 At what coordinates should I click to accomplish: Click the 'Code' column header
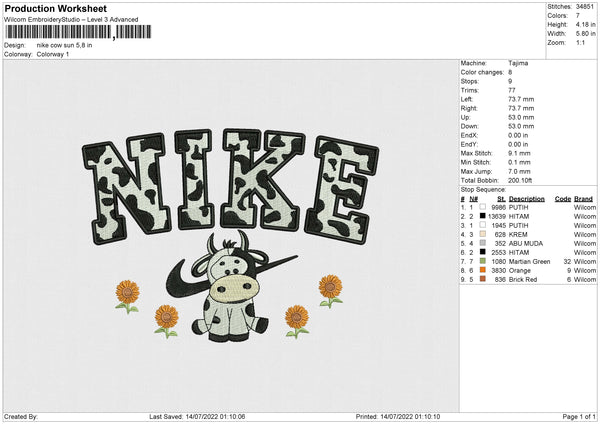click(562, 199)
